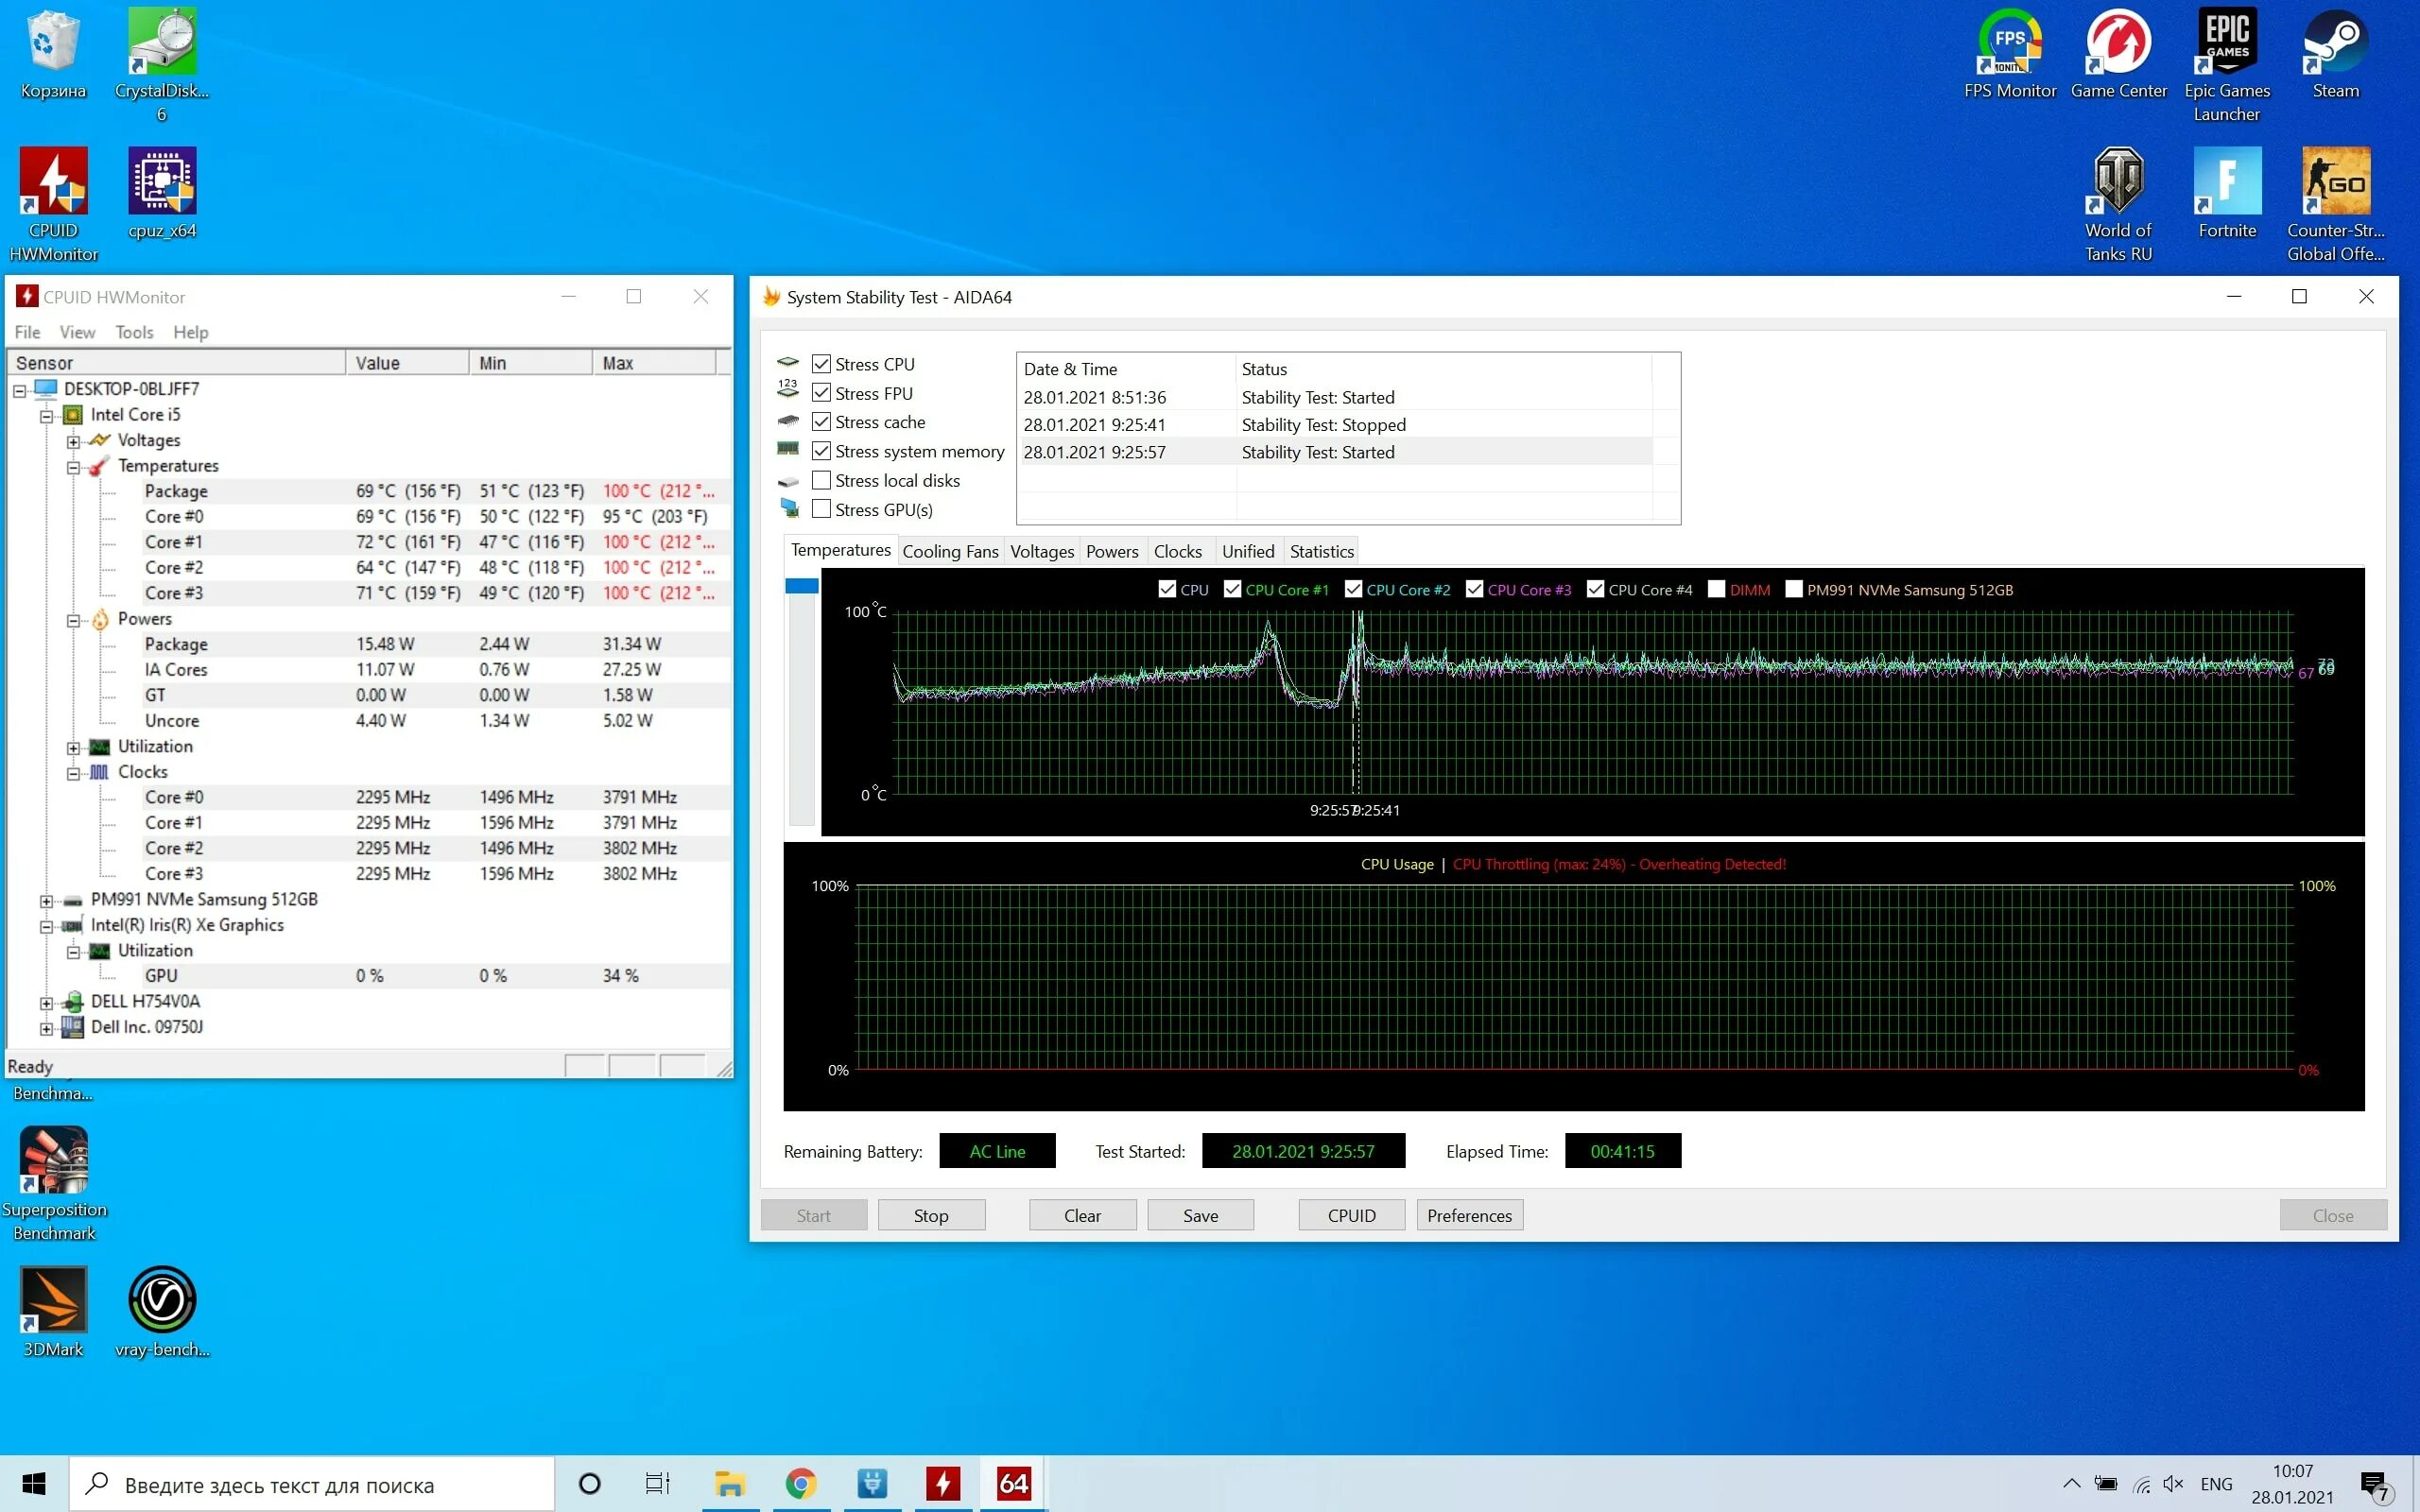The height and width of the screenshot is (1512, 2420).
Task: Click the AIDA64 taskbar icon
Action: coord(1013,1484)
